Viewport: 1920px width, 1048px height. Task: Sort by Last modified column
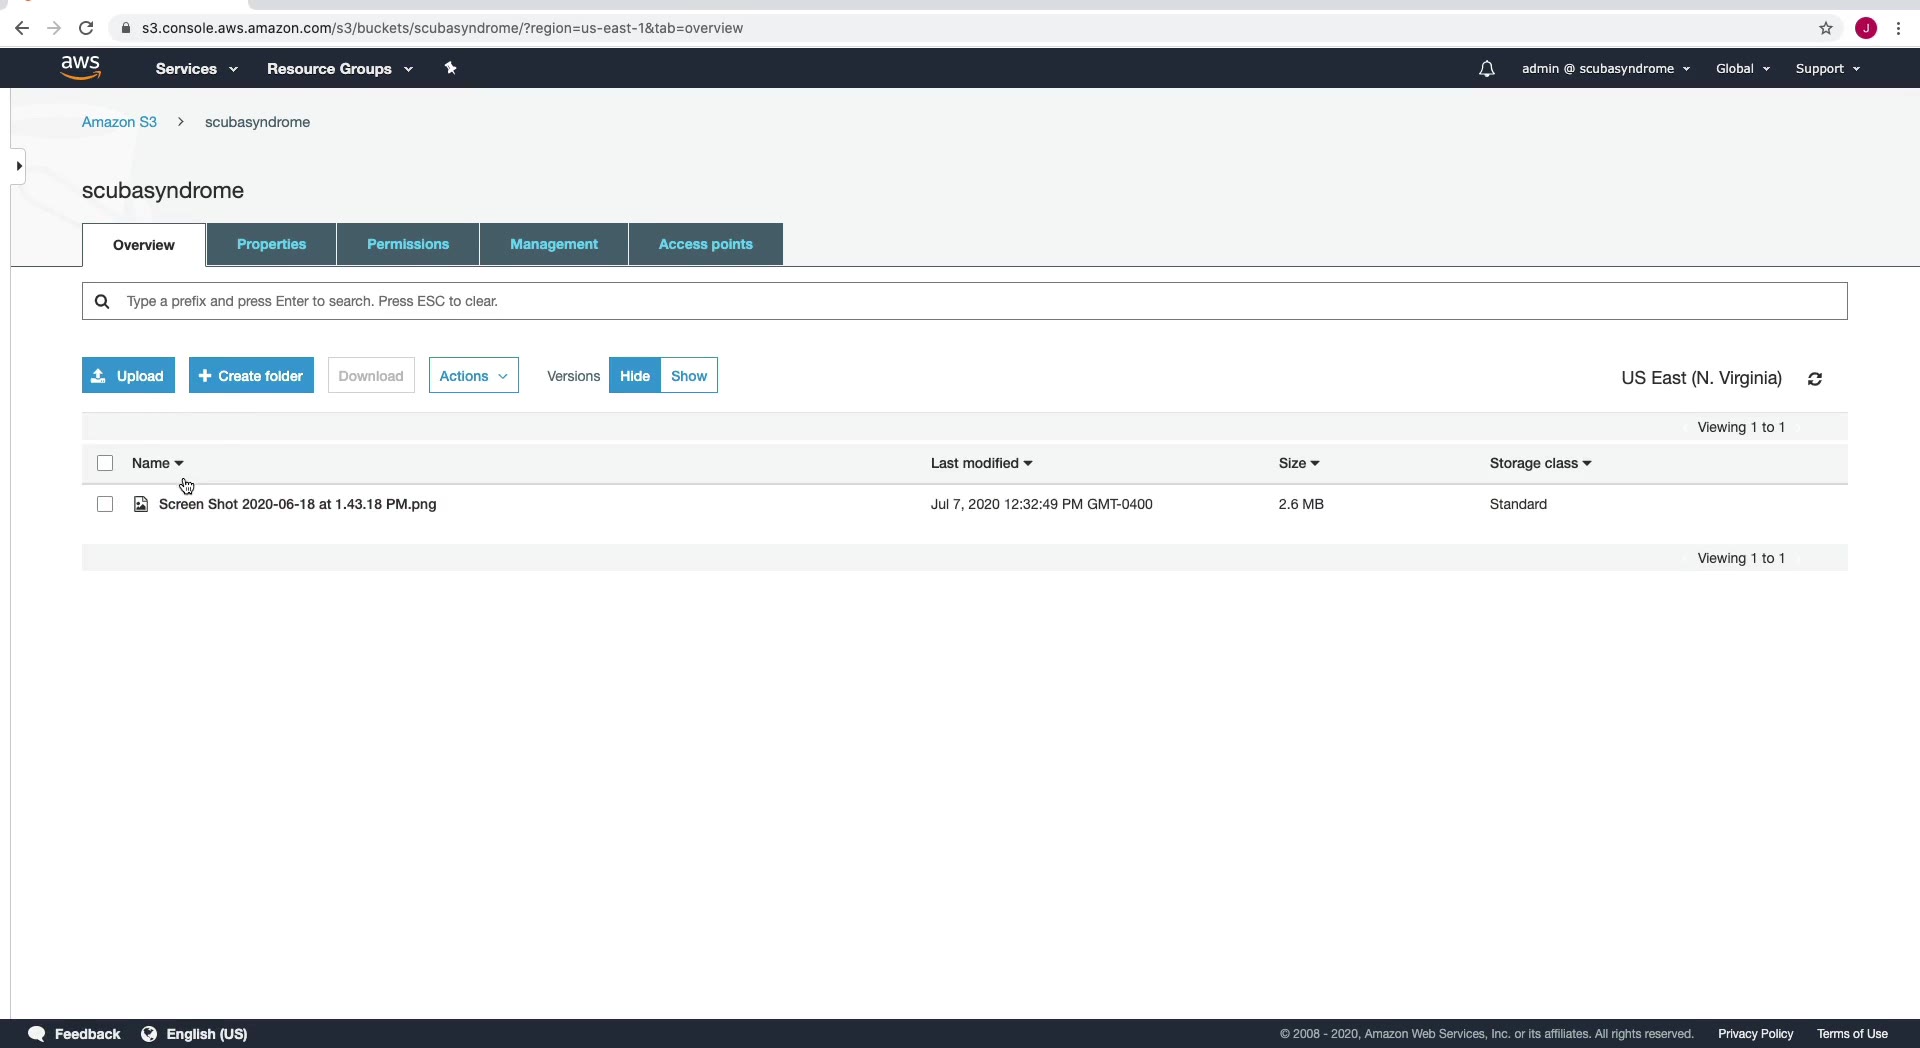(981, 463)
